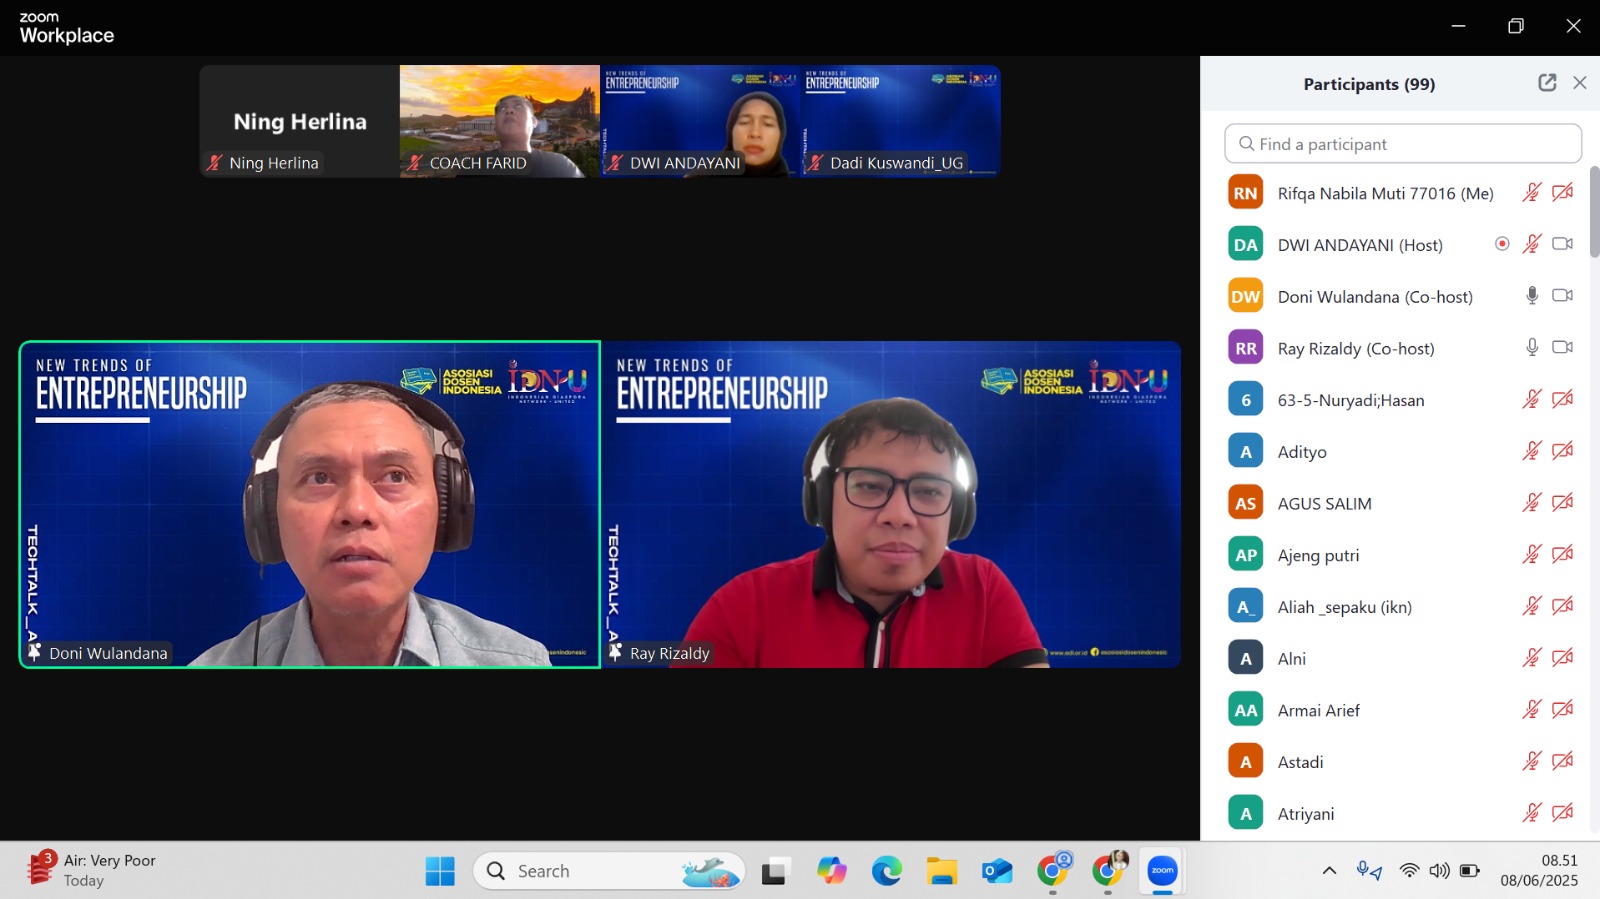The width and height of the screenshot is (1600, 899).
Task: Select COACH FARID video thumbnail
Action: (x=500, y=121)
